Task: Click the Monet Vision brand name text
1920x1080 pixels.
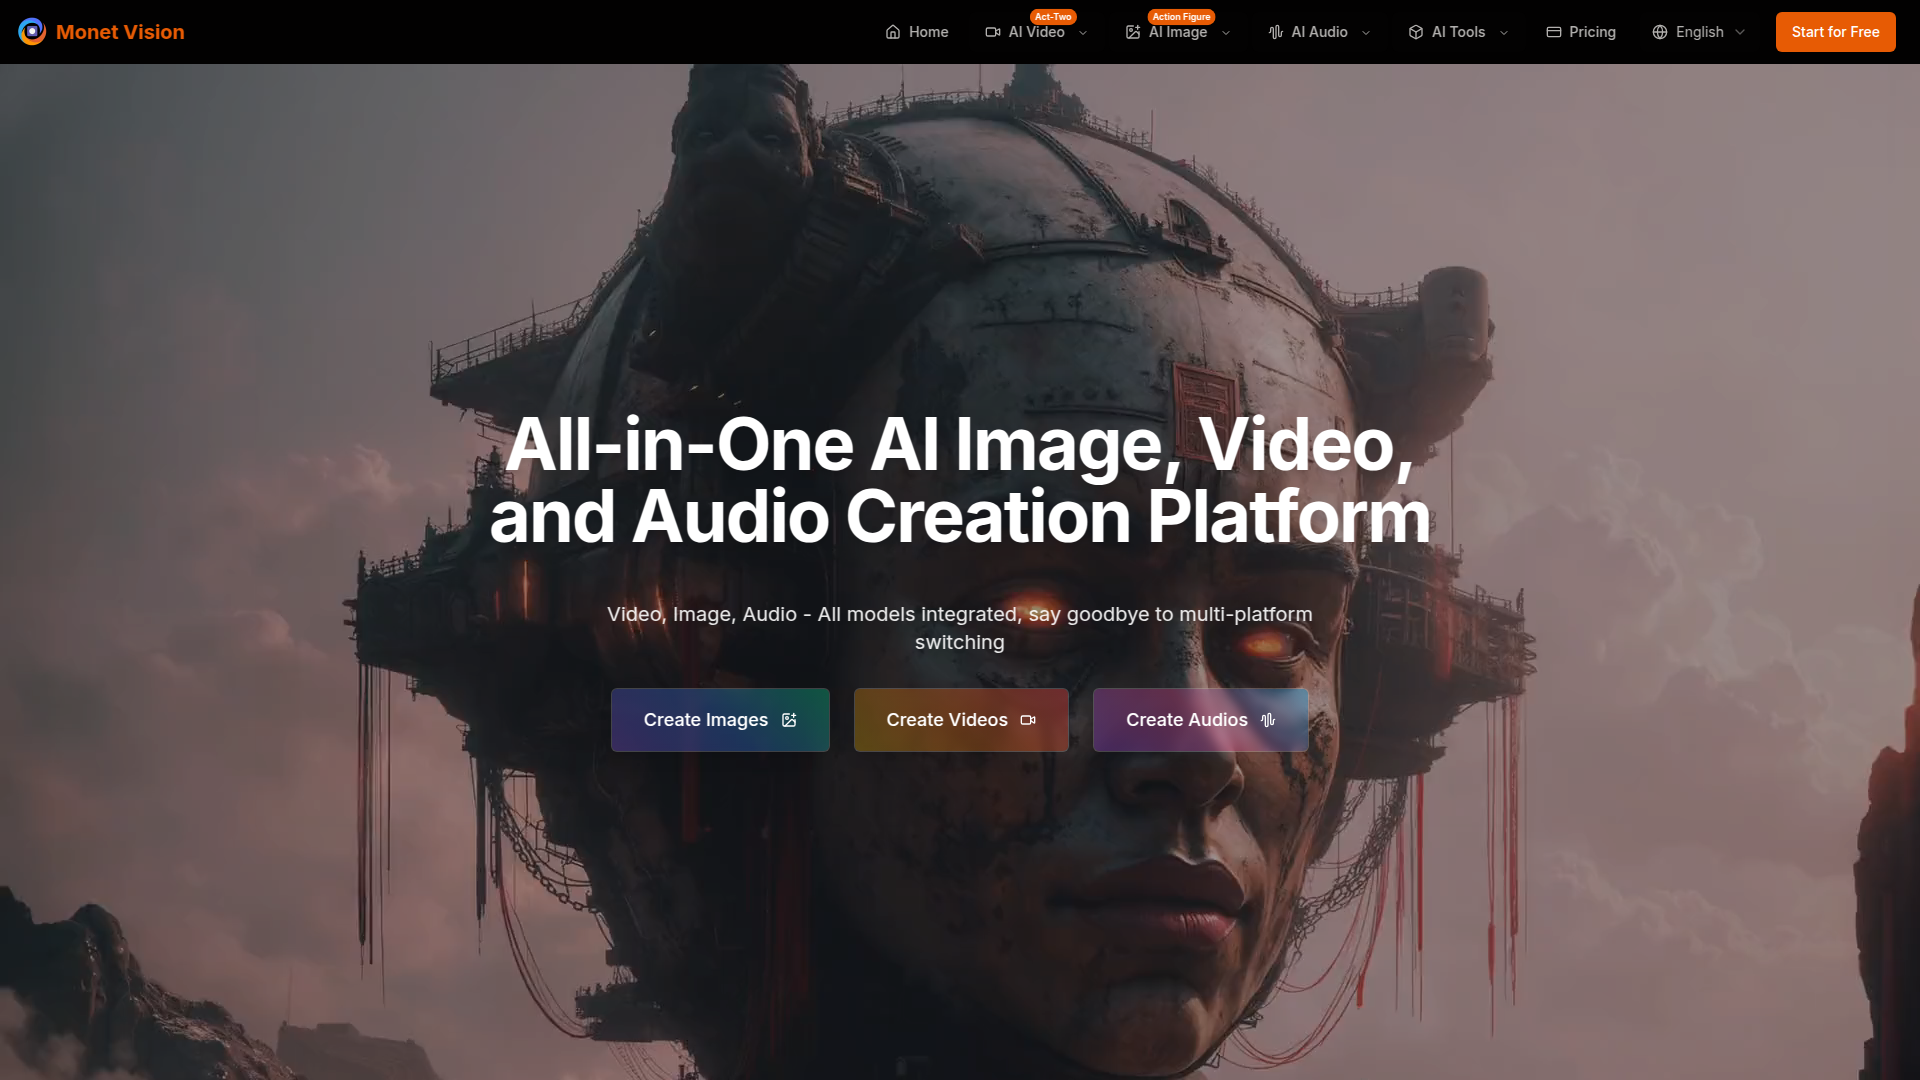Action: (120, 32)
